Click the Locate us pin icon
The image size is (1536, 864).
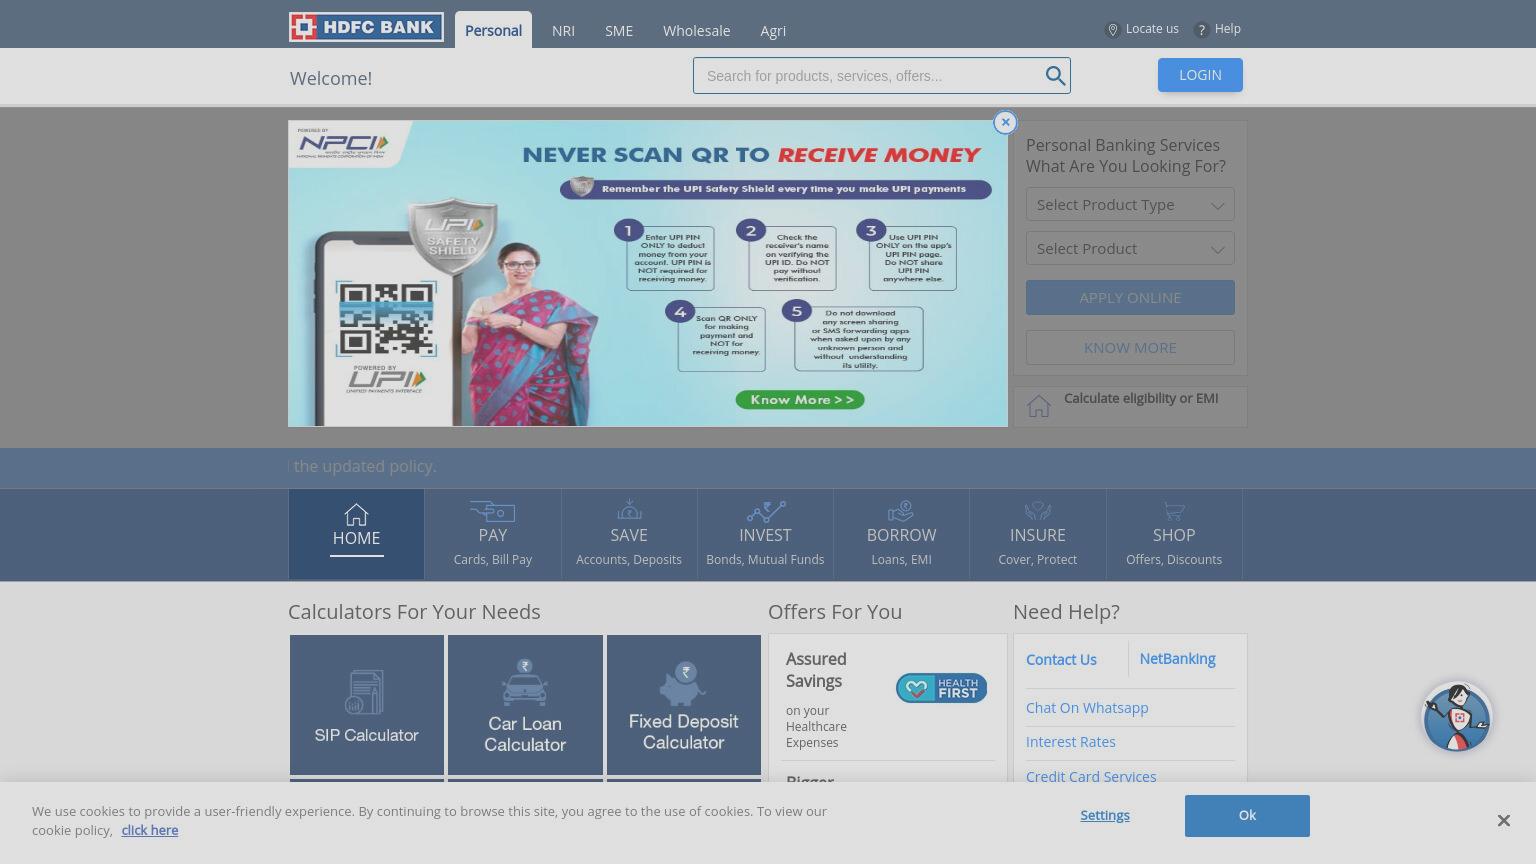point(1112,30)
